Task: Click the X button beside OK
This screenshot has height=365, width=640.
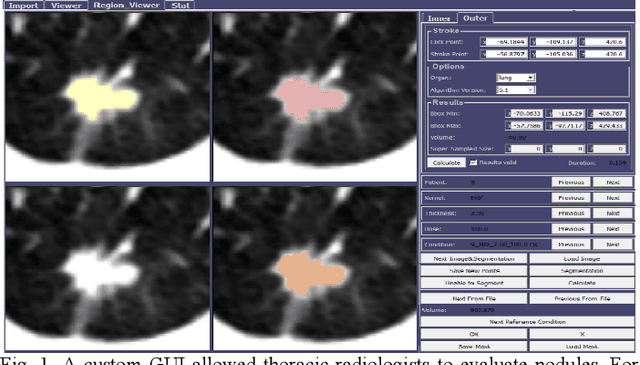Action: (x=582, y=334)
